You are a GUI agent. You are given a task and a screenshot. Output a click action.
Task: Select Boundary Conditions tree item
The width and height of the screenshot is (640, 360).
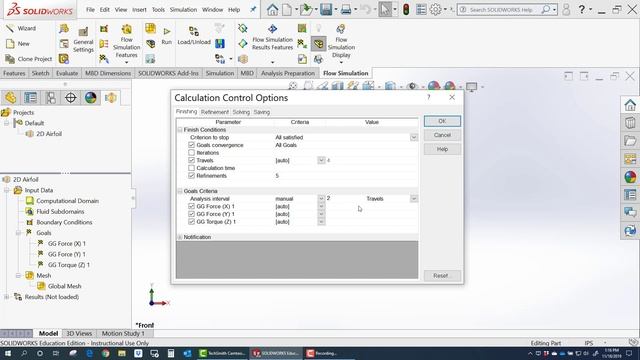coord(64,222)
